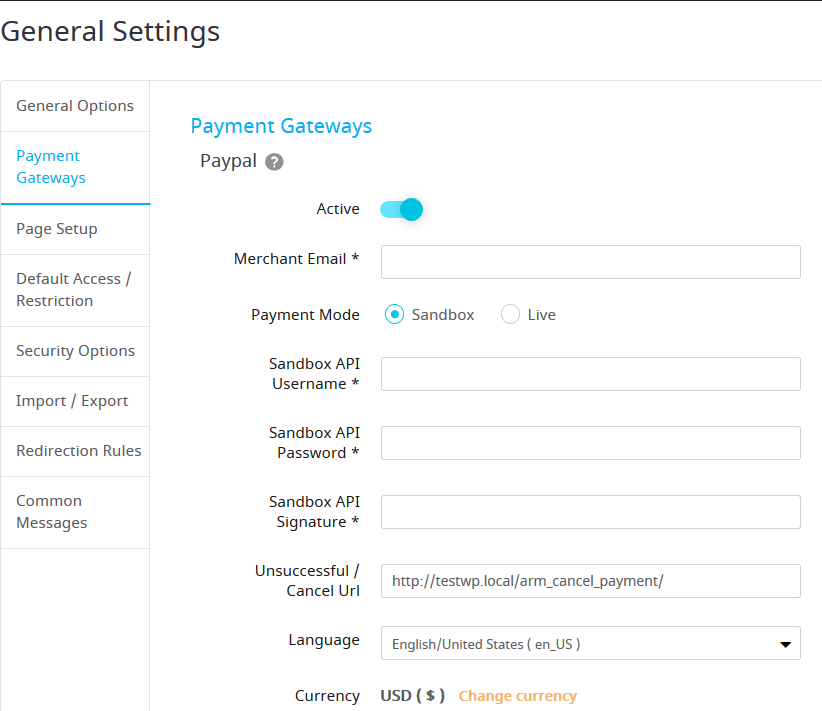Viewport: 822px width, 711px height.
Task: Click the Paypal help question mark icon
Action: (274, 162)
